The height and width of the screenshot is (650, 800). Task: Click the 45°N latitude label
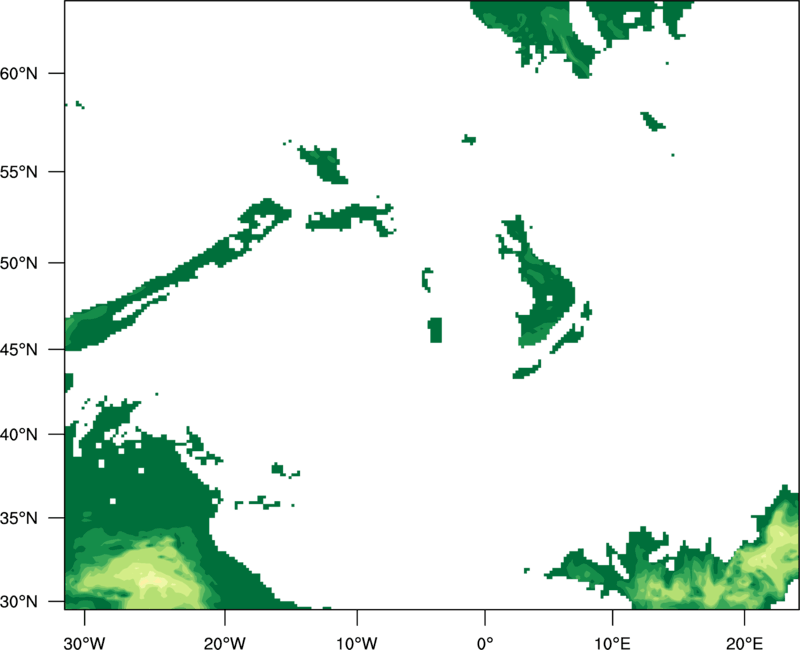click(19, 349)
